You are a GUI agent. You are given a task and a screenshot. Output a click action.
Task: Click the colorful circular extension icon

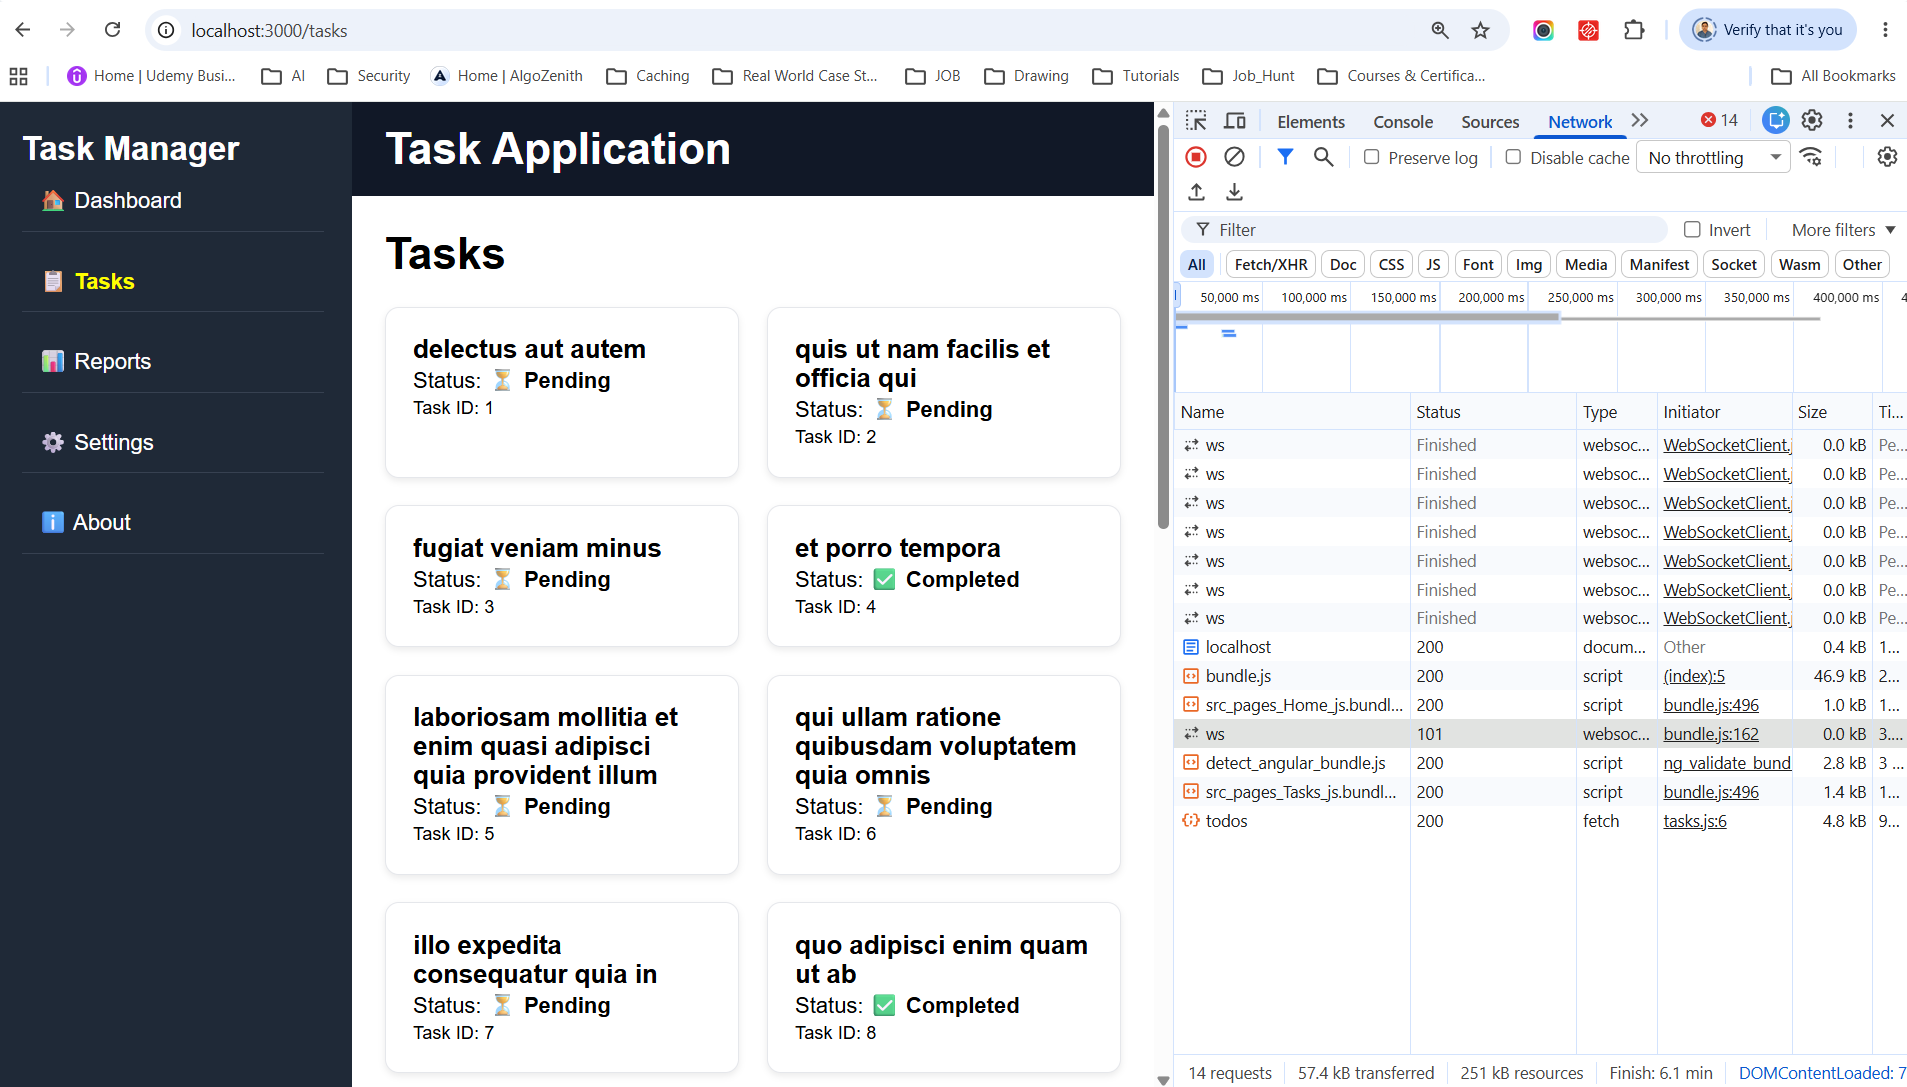click(x=1543, y=30)
